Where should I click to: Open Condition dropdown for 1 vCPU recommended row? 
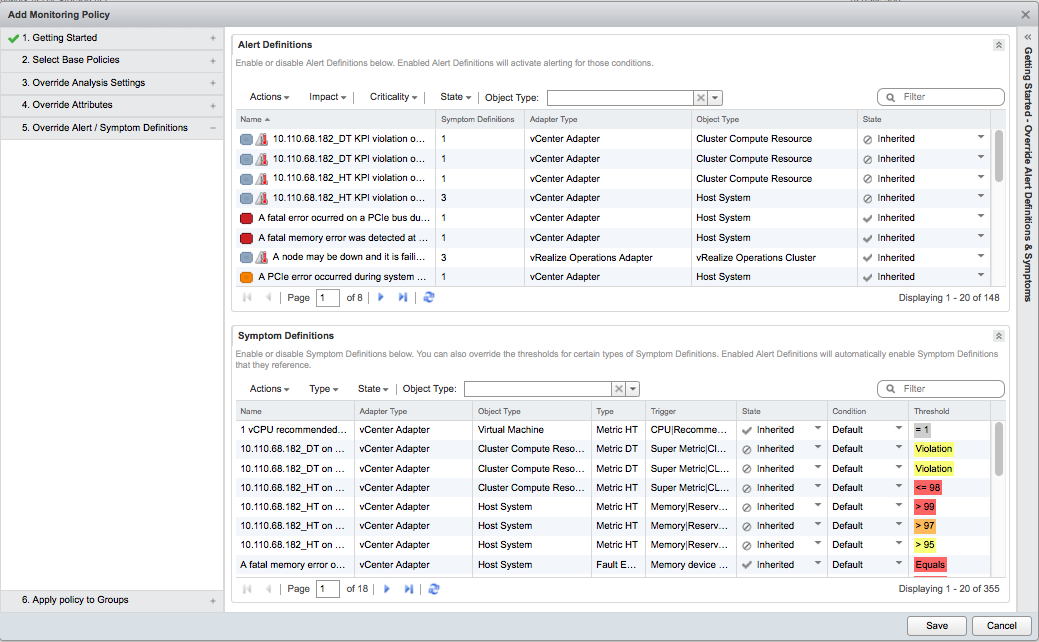point(897,429)
